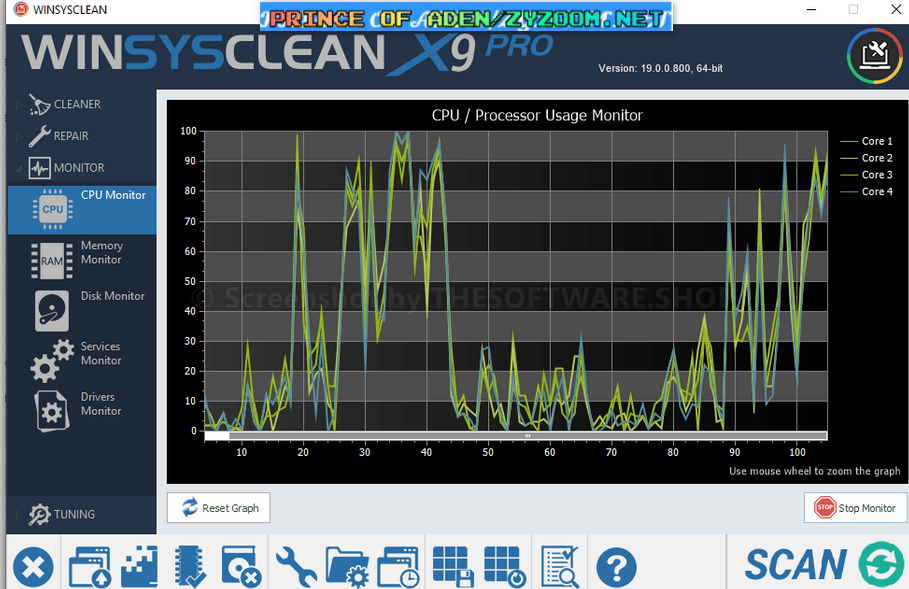This screenshot has width=909, height=589.
Task: Open Drivers Monitor document-gear icon
Action: pyautogui.click(x=52, y=411)
